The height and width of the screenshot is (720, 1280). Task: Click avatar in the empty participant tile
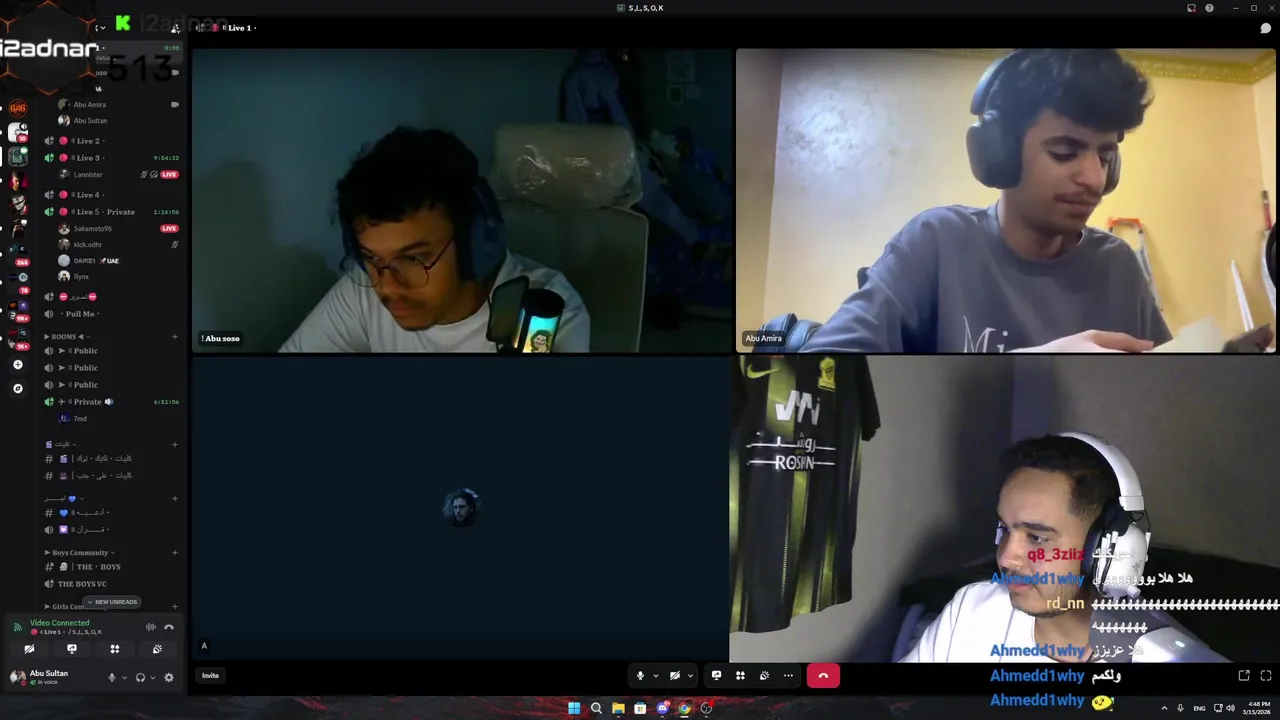[x=461, y=508]
